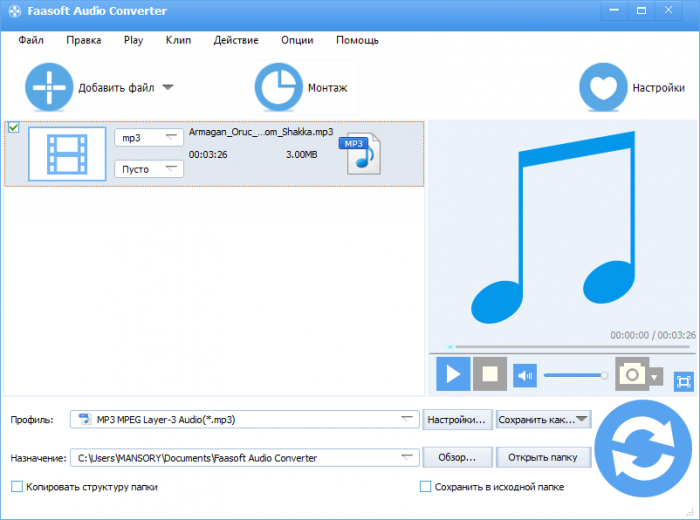Toggle fullscreen preview icon
Screen dimensions: 700x520
coord(684,381)
